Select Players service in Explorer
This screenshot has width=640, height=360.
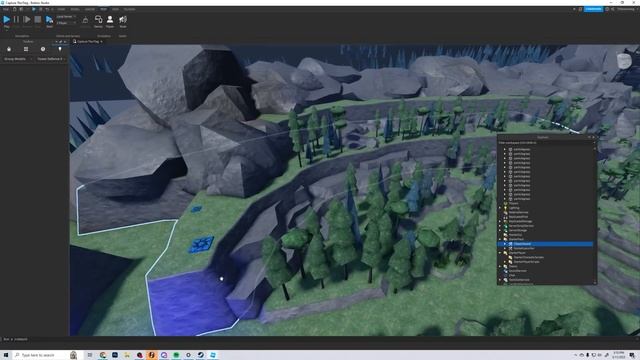coord(513,203)
